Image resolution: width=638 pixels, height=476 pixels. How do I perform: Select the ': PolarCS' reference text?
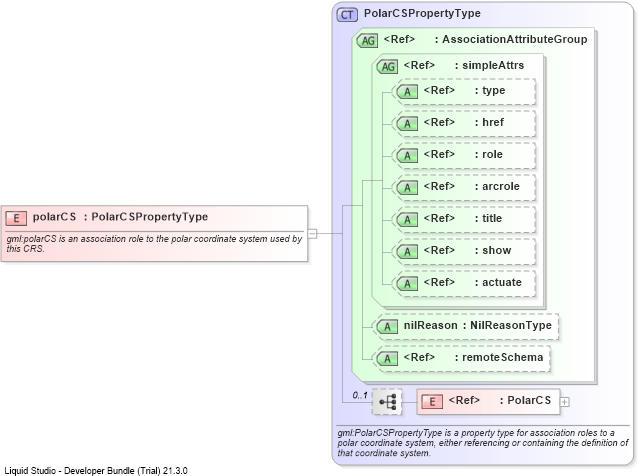click(x=525, y=400)
